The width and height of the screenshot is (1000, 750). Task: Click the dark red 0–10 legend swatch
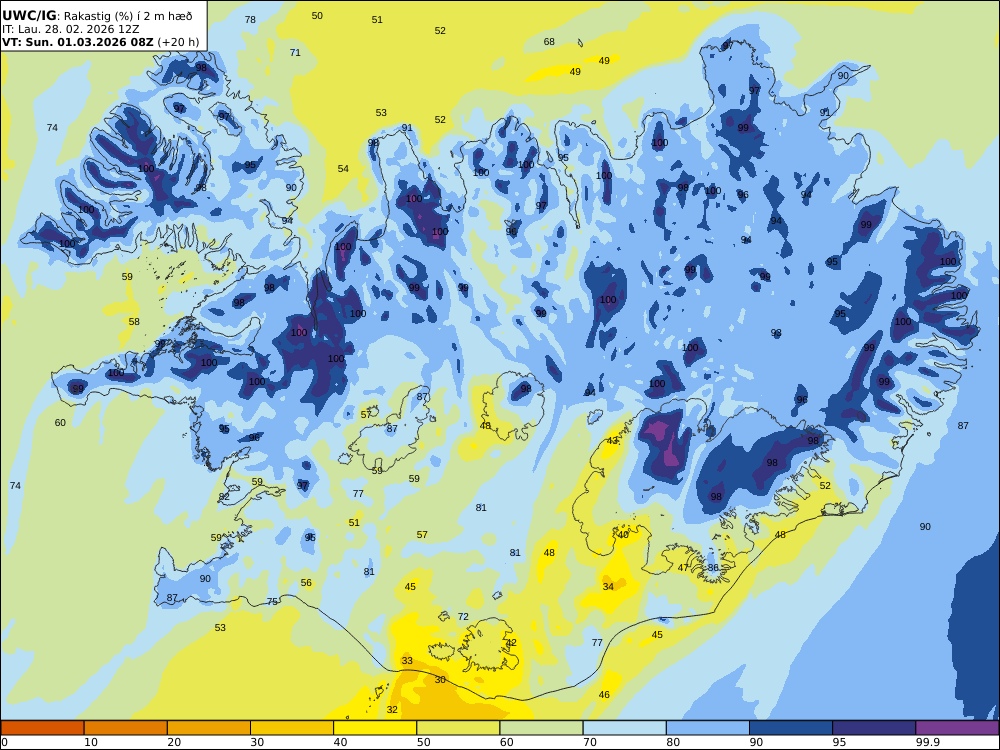click(x=42, y=728)
